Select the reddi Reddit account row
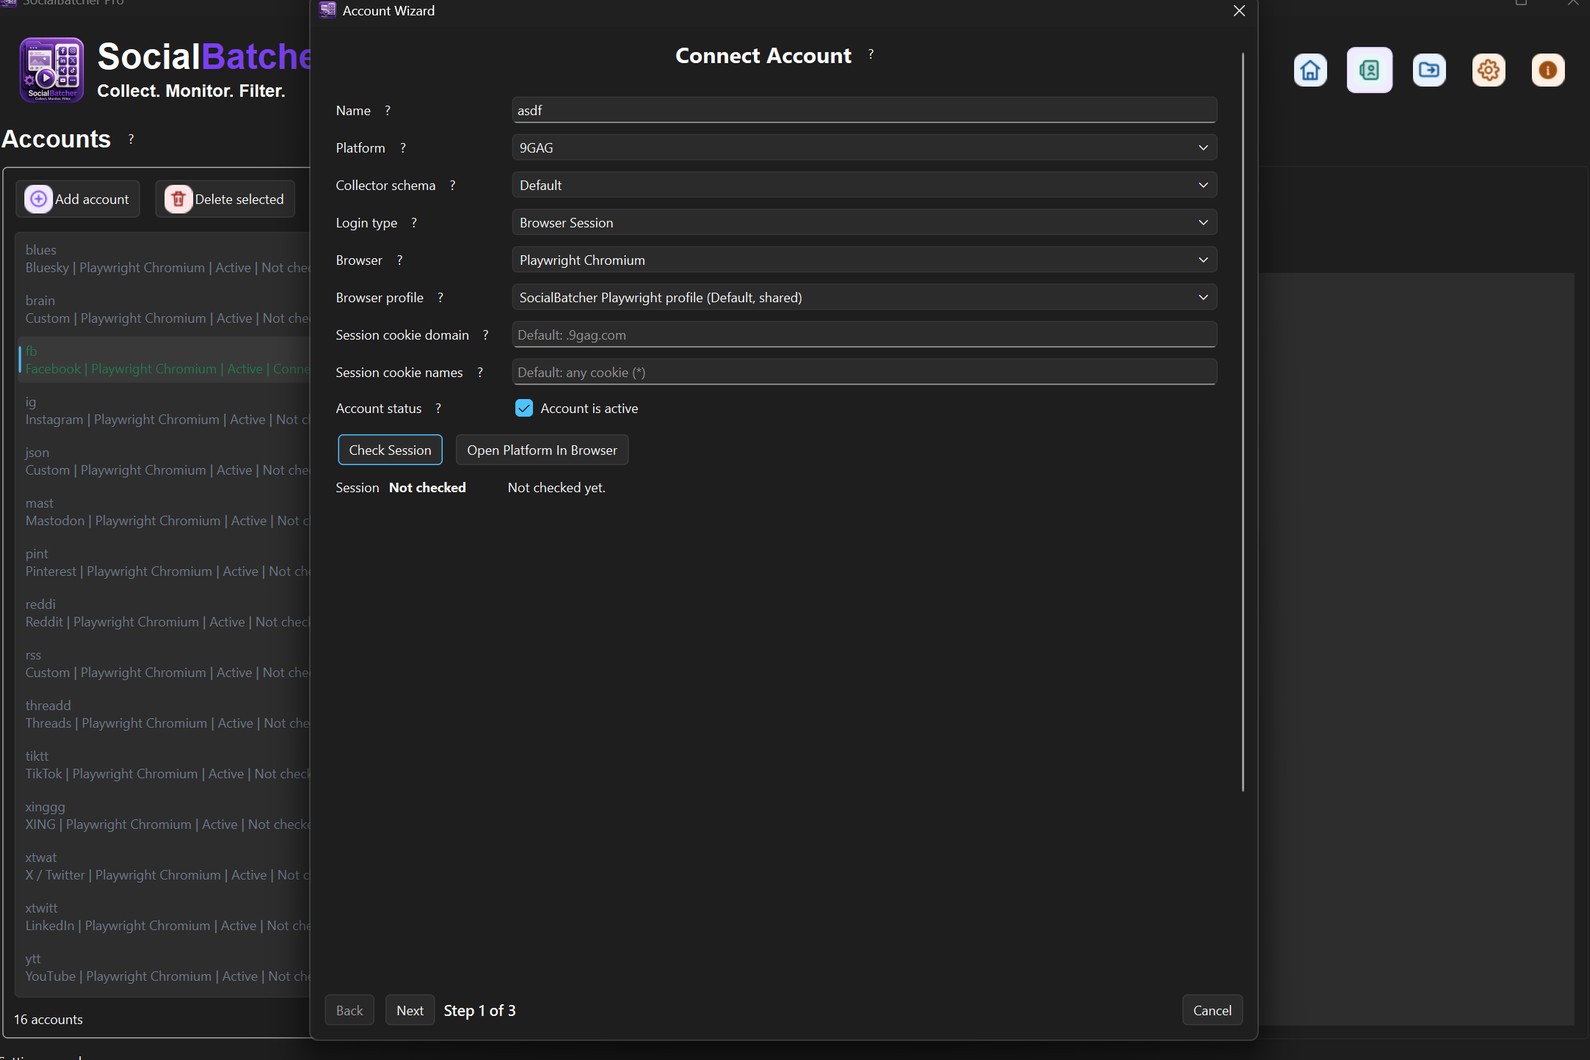1590x1060 pixels. 165,613
